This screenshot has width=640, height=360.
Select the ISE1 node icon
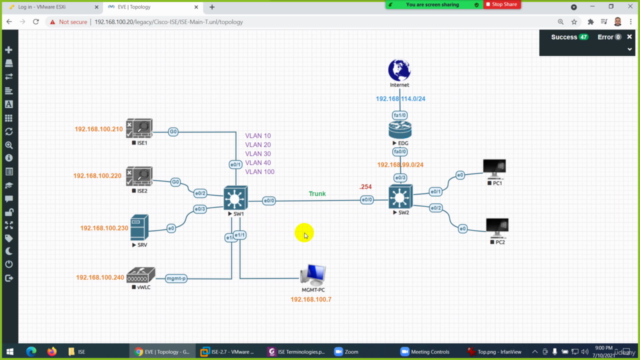pyautogui.click(x=139, y=129)
